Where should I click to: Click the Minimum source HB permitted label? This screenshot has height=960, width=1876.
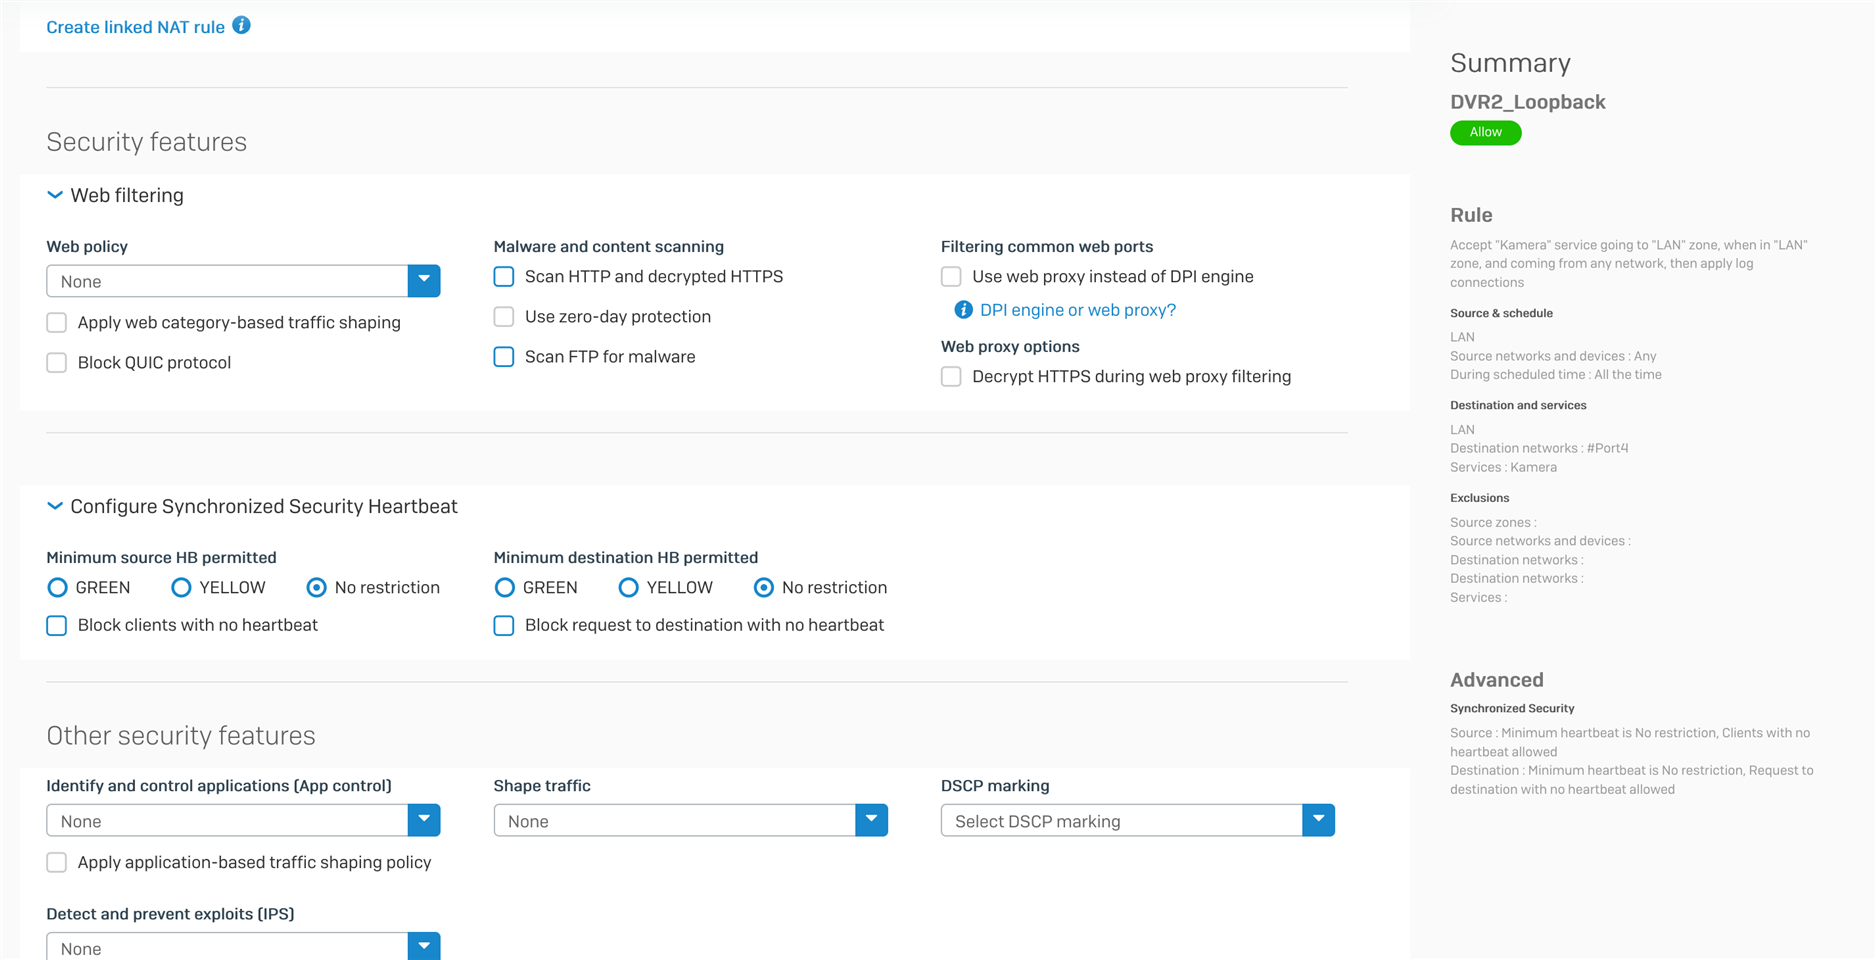pyautogui.click(x=161, y=557)
